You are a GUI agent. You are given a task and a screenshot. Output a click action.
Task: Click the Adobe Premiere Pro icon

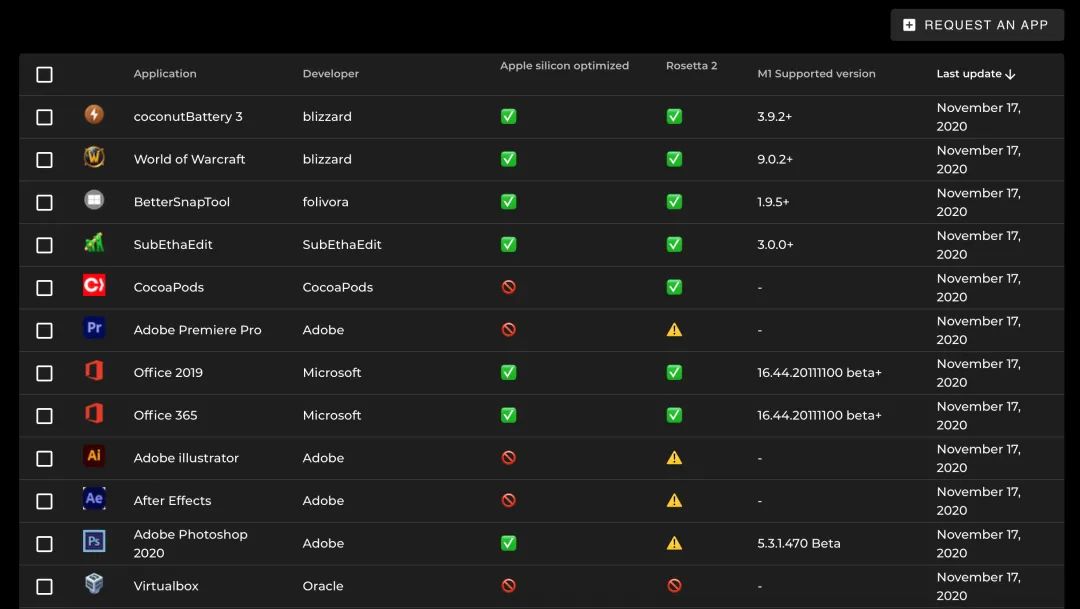coord(94,328)
